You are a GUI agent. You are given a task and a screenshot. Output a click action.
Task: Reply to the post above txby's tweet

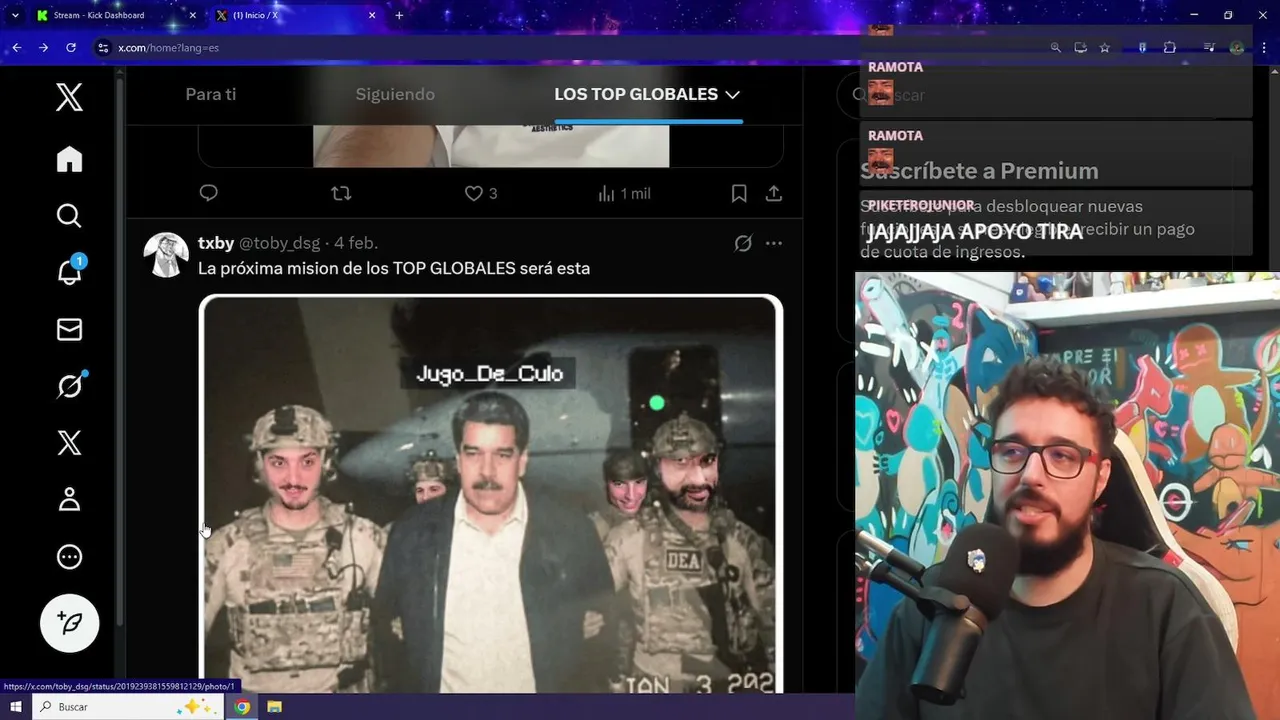[208, 193]
